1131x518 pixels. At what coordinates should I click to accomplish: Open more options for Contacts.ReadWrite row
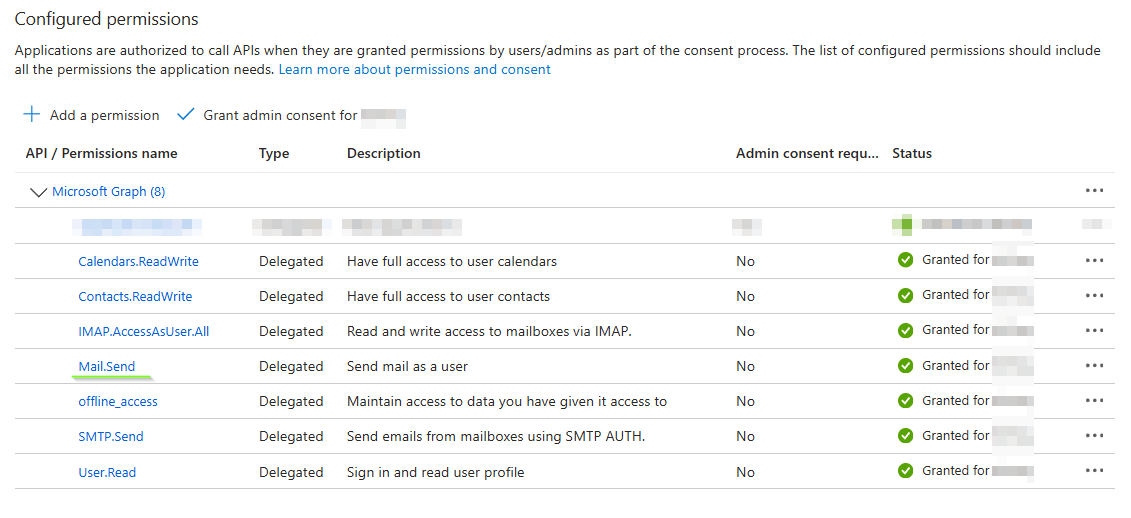[1094, 295]
